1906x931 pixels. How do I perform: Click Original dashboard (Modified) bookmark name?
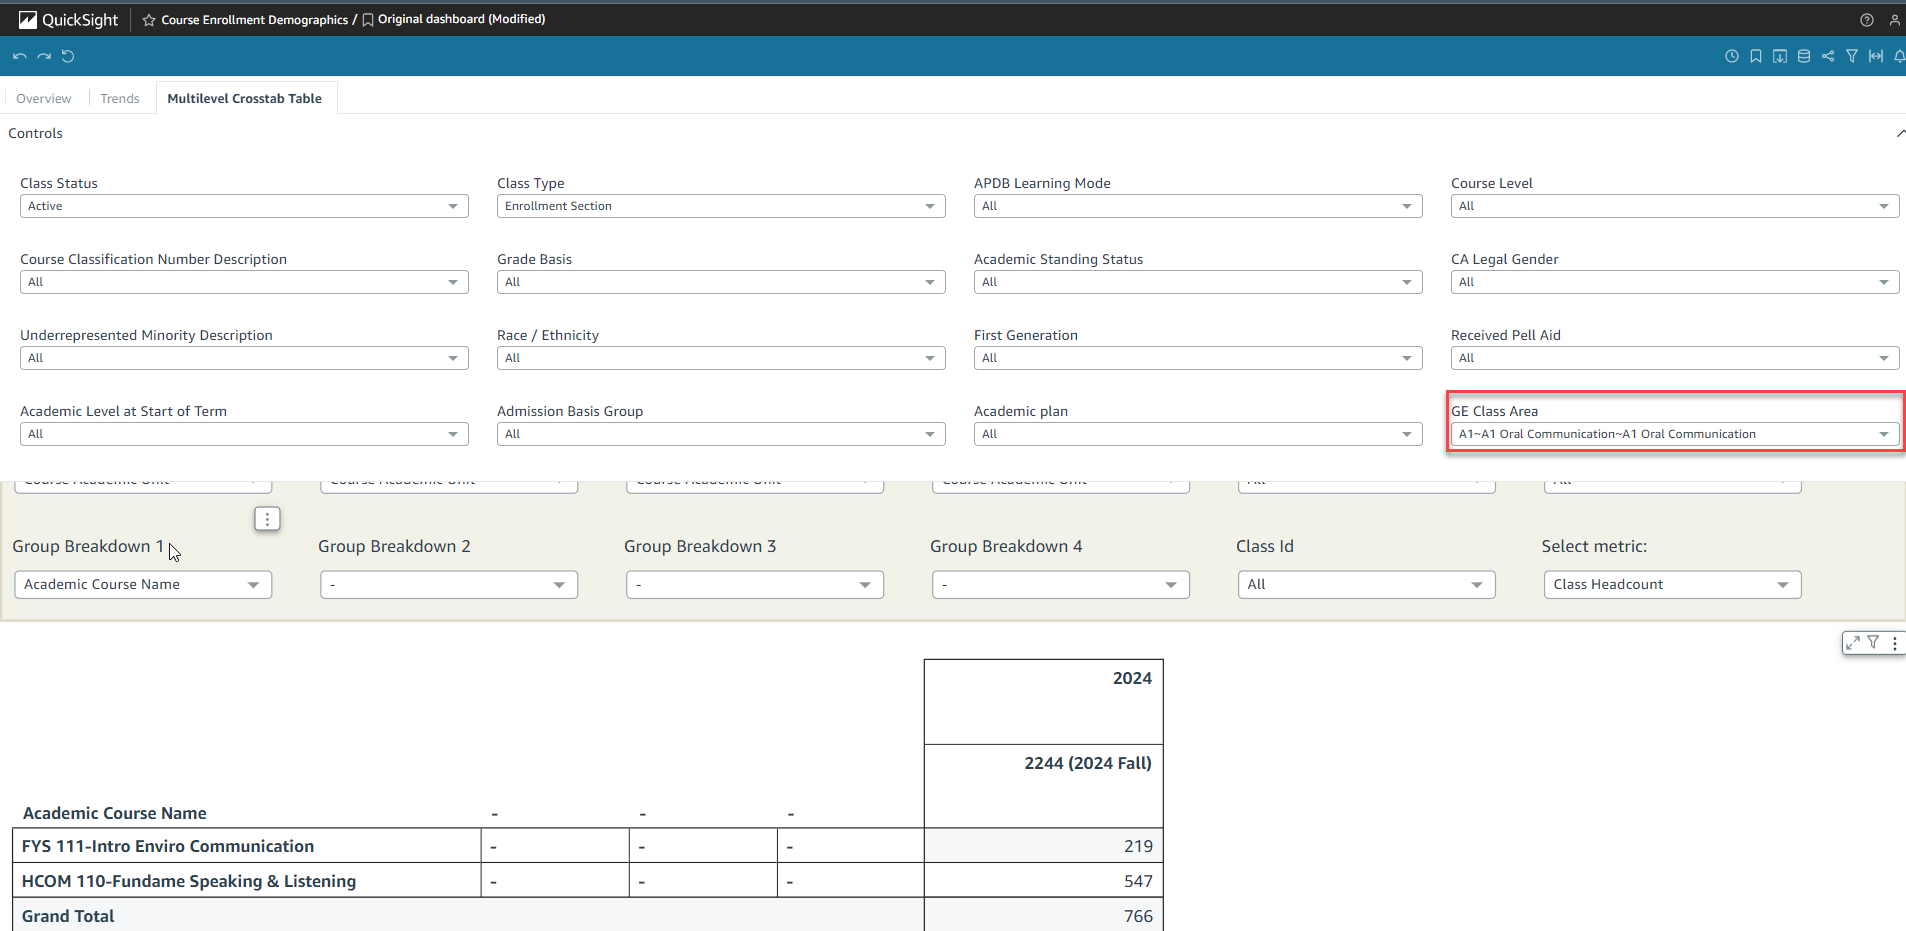click(x=462, y=19)
